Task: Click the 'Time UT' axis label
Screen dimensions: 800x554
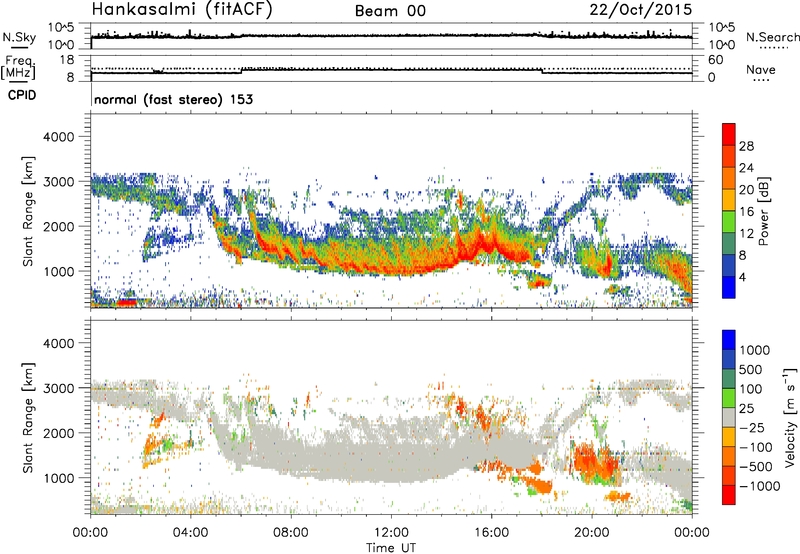Action: (391, 547)
